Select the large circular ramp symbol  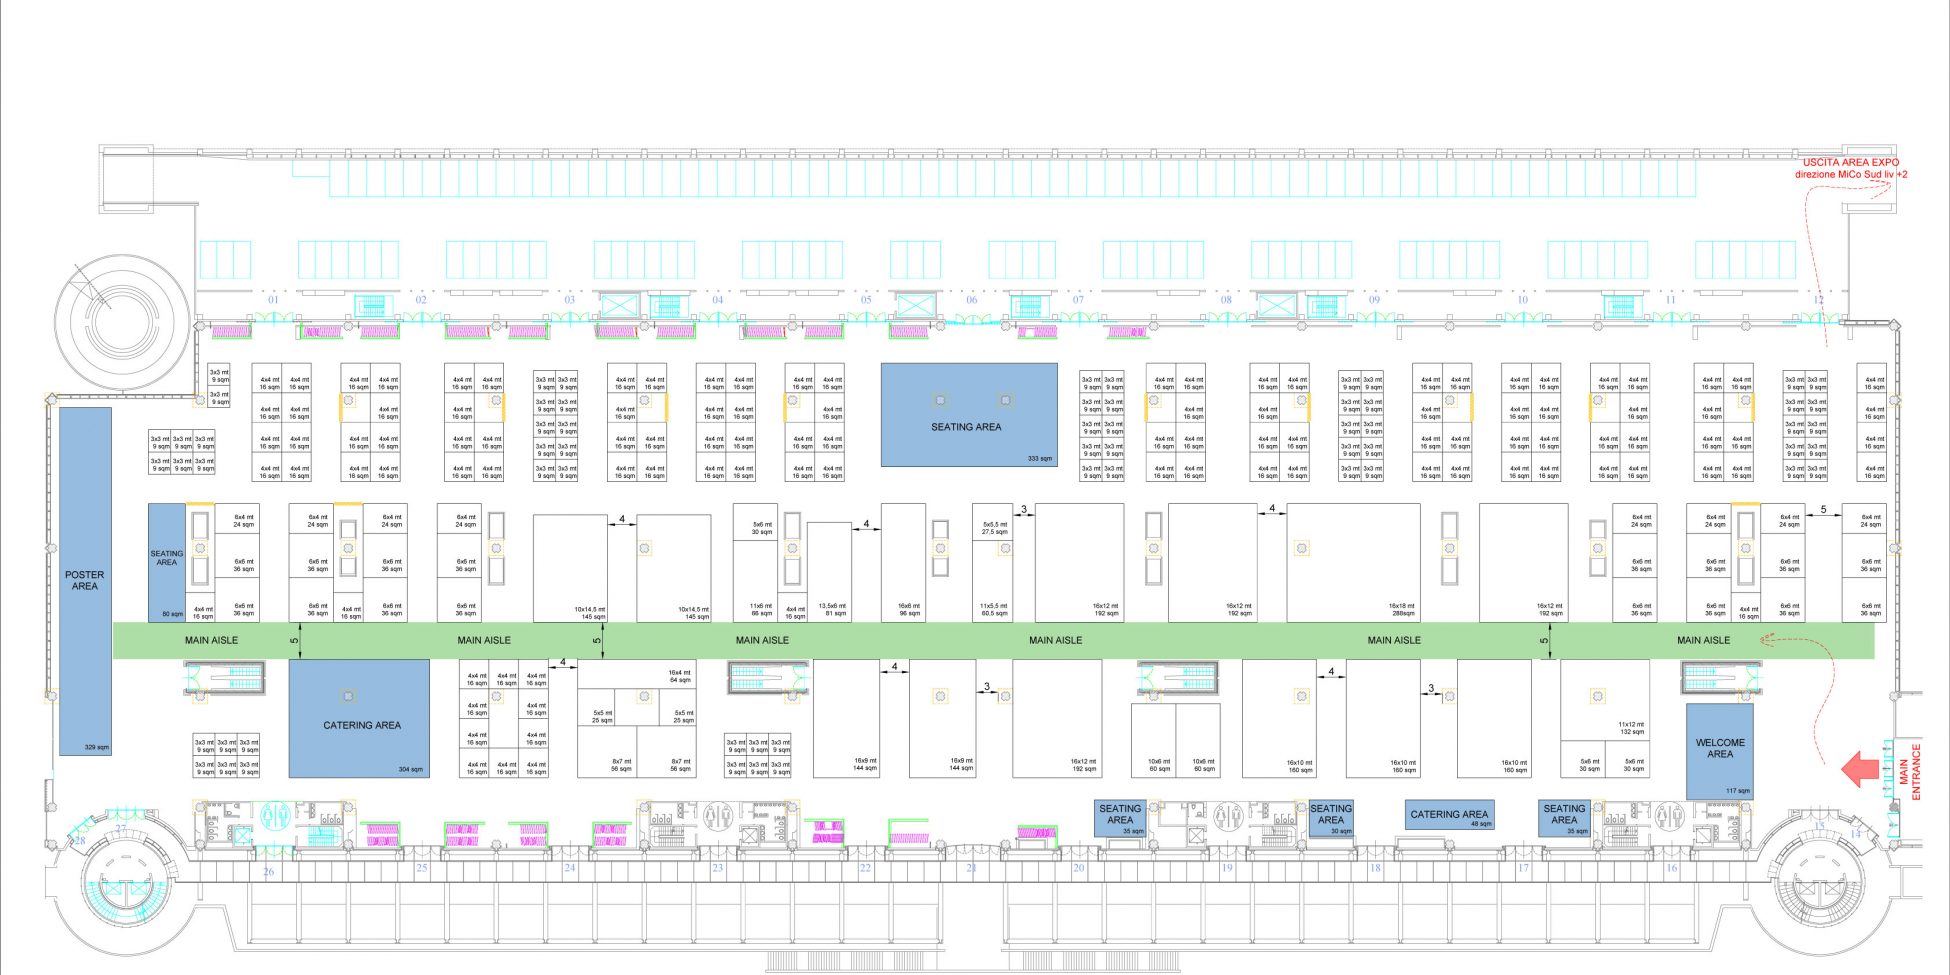[121, 322]
